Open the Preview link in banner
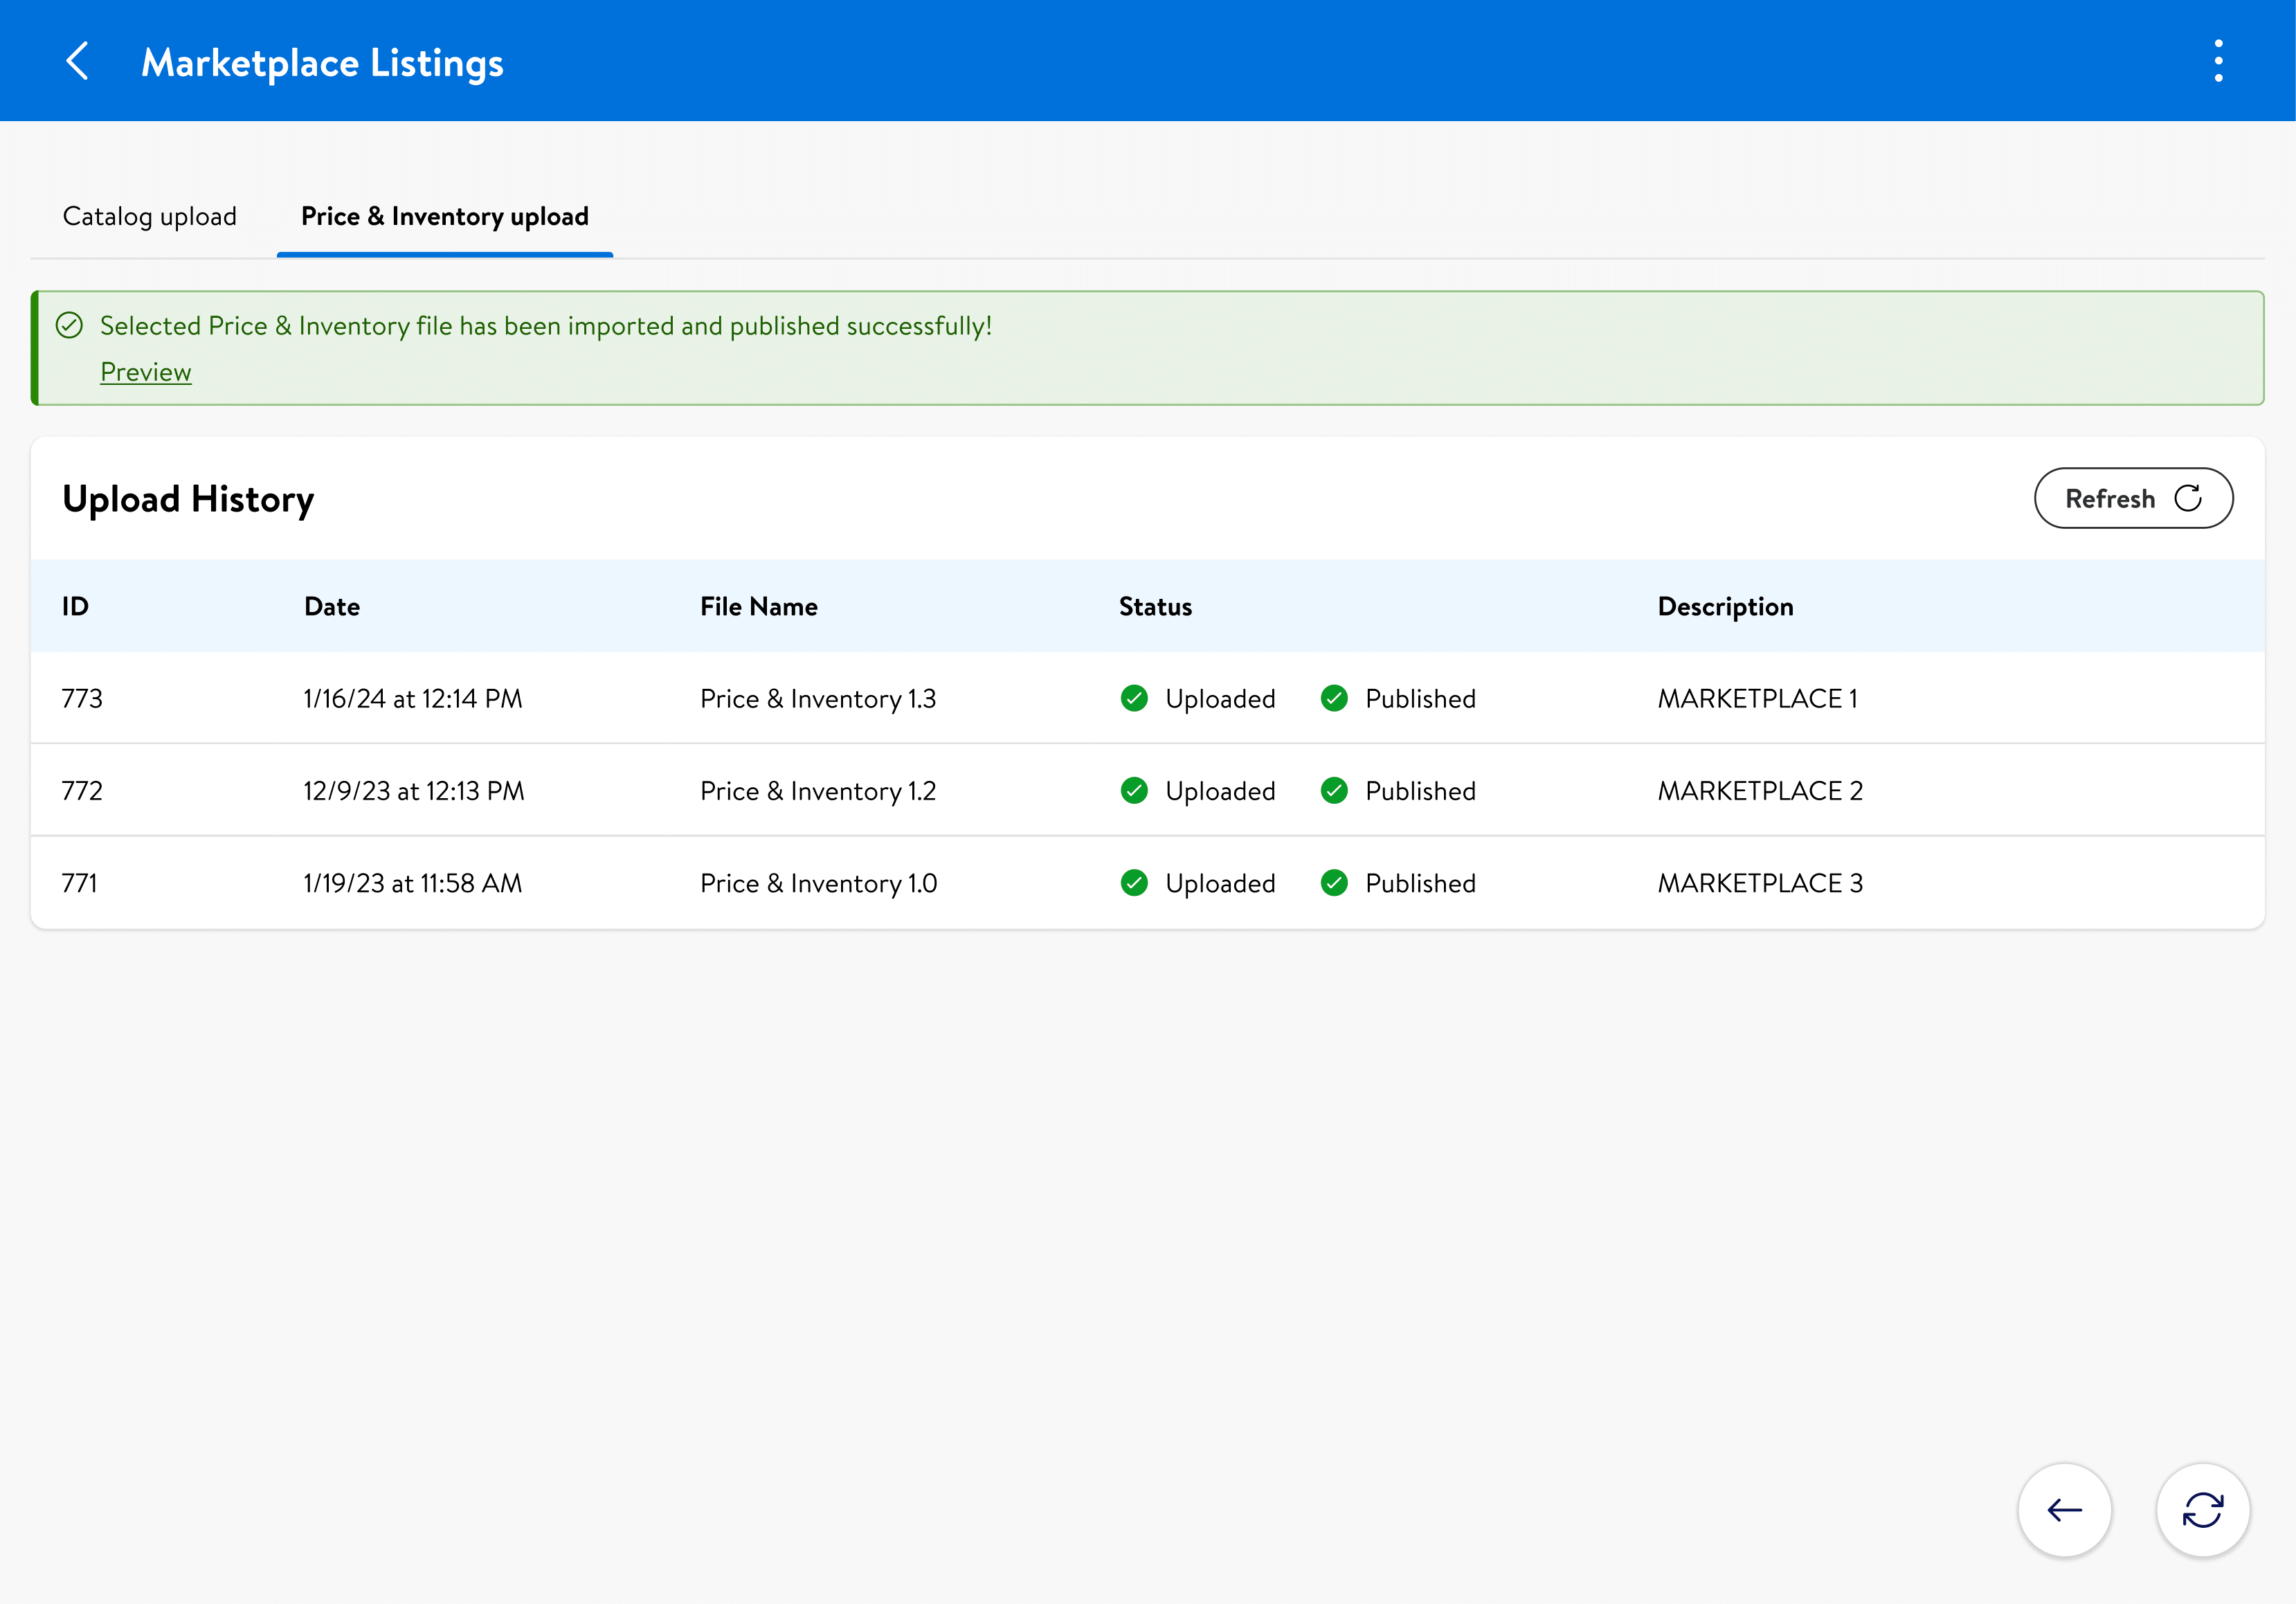Viewport: 2296px width, 1604px height. coord(146,372)
